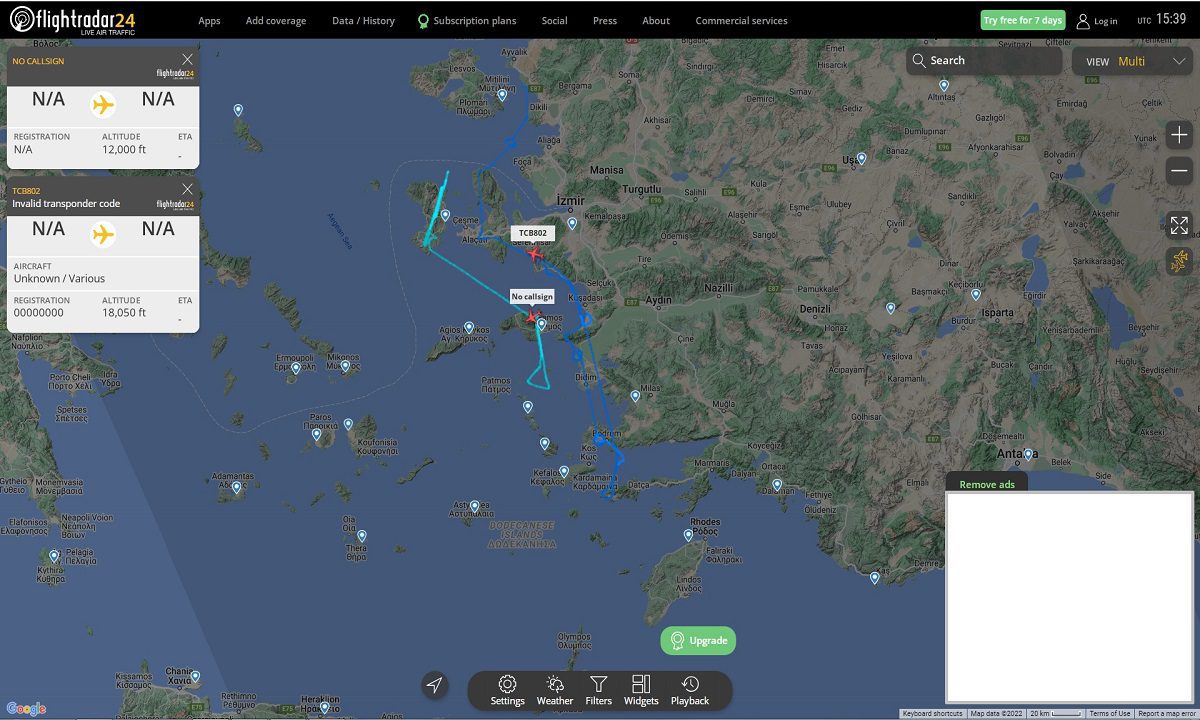The width and height of the screenshot is (1200, 720).
Task: Click the Try free for 7 days button
Action: tap(1022, 20)
